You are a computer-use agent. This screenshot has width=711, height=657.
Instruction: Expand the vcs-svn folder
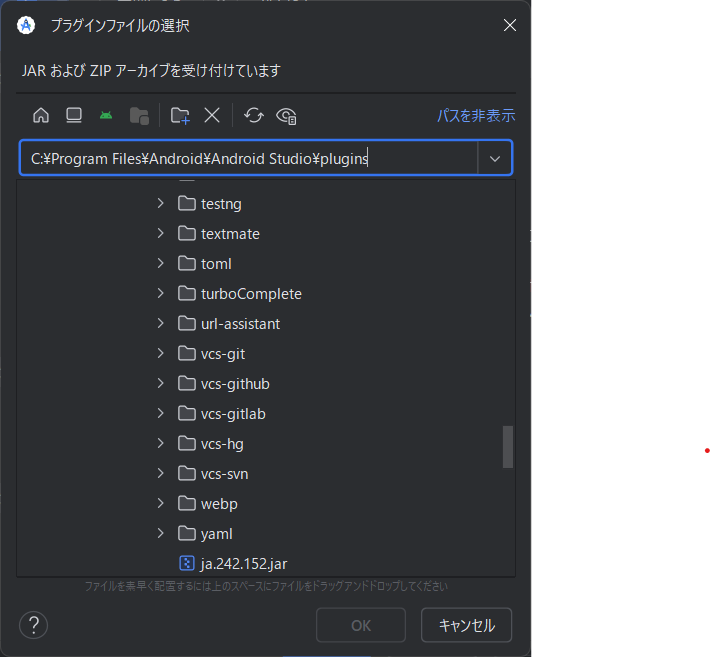click(x=161, y=473)
